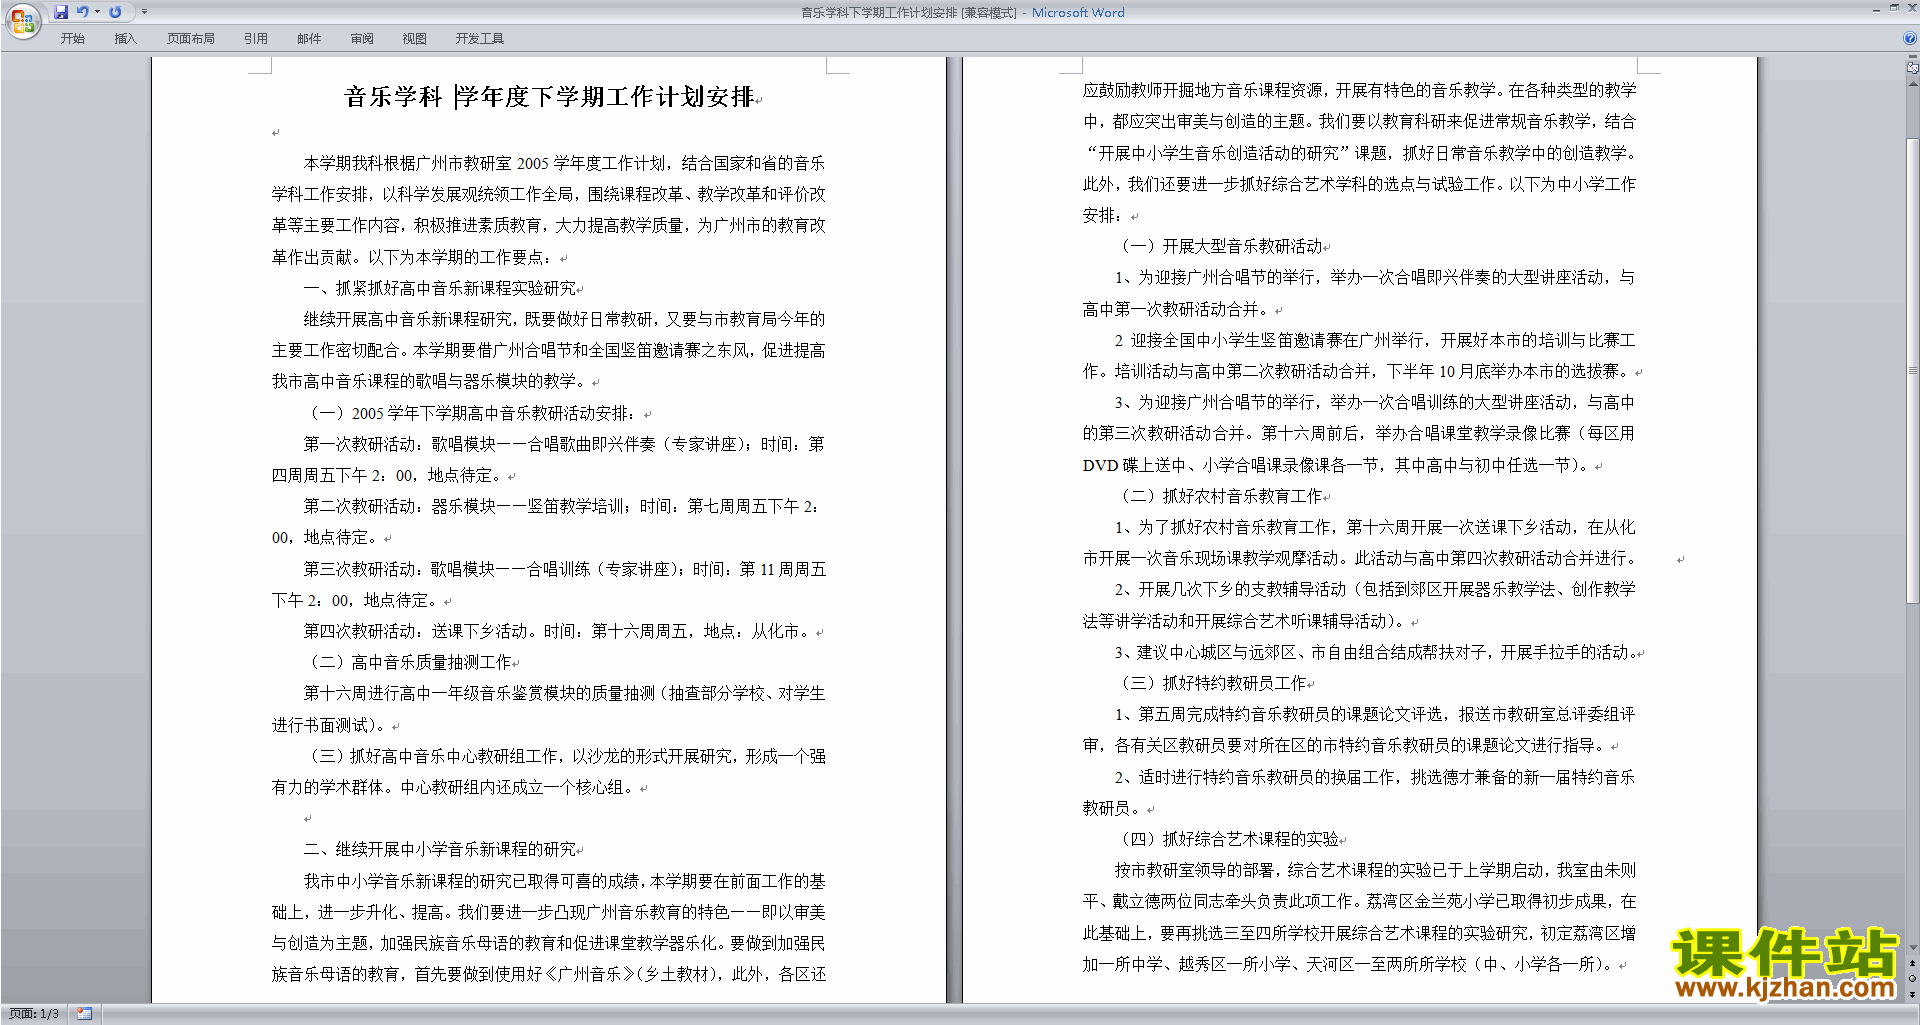Click the line starting 第四次教研活动：送课下乡活动

[559, 631]
